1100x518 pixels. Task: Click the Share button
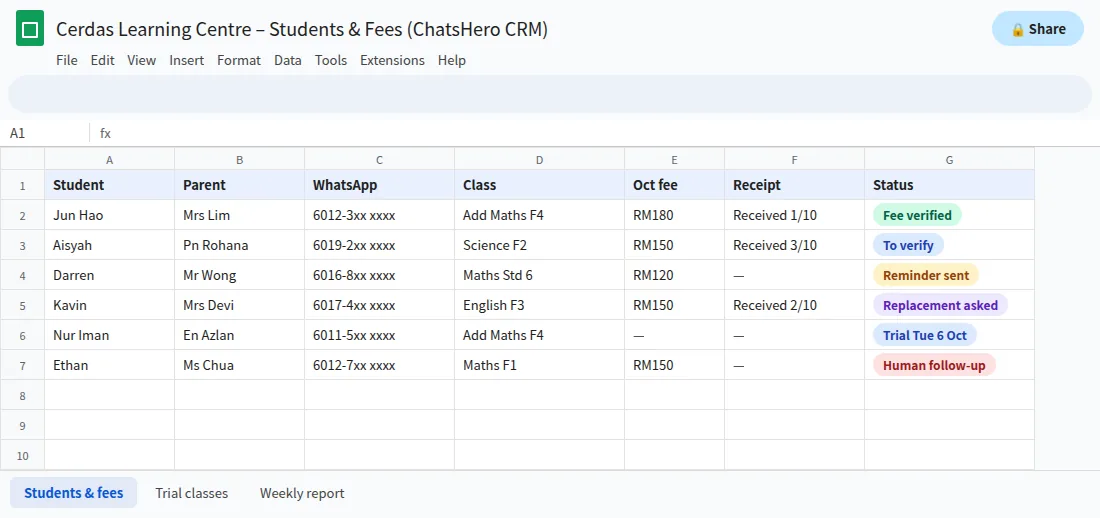(x=1038, y=29)
